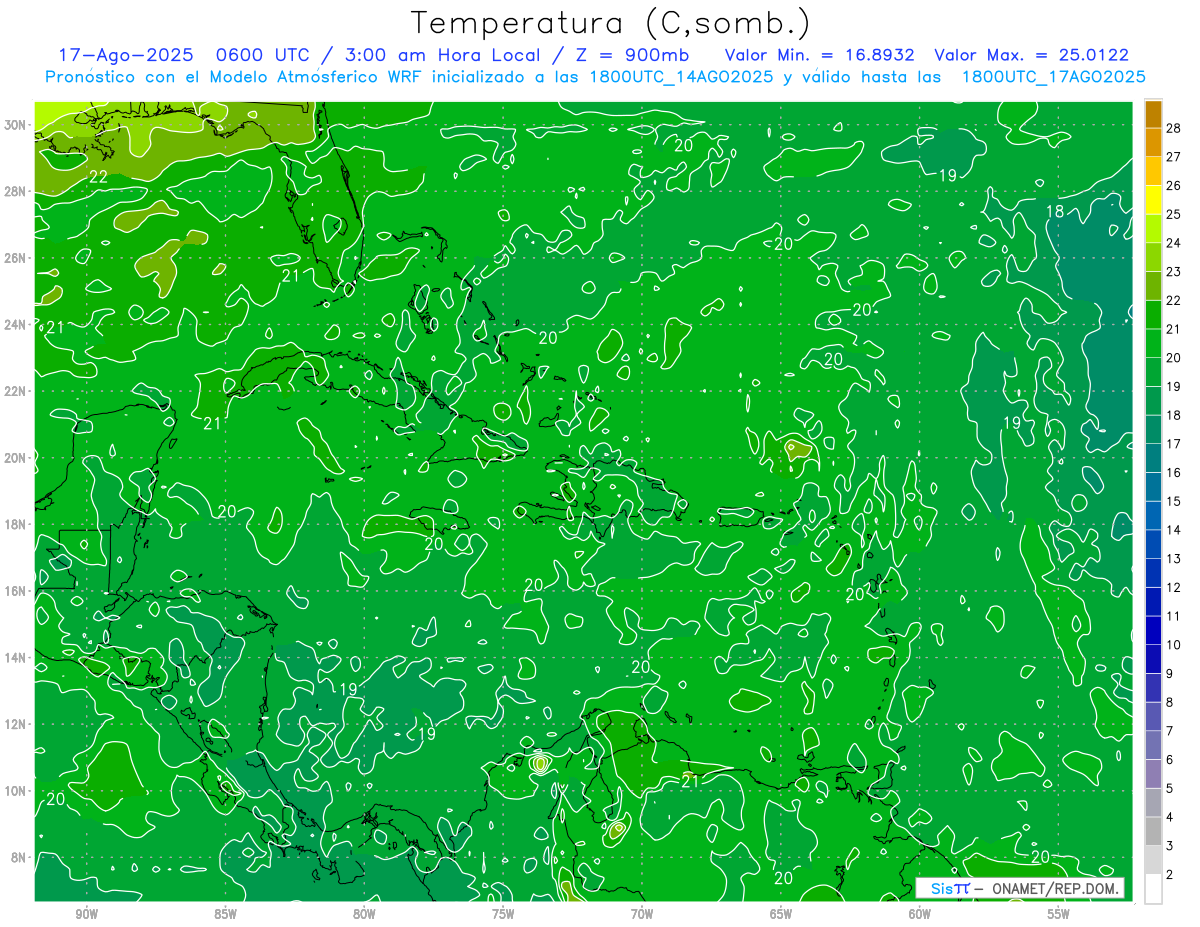Image resolution: width=1200 pixels, height=927 pixels.
Task: Click the blue "Sis" logo text
Action: (x=942, y=888)
